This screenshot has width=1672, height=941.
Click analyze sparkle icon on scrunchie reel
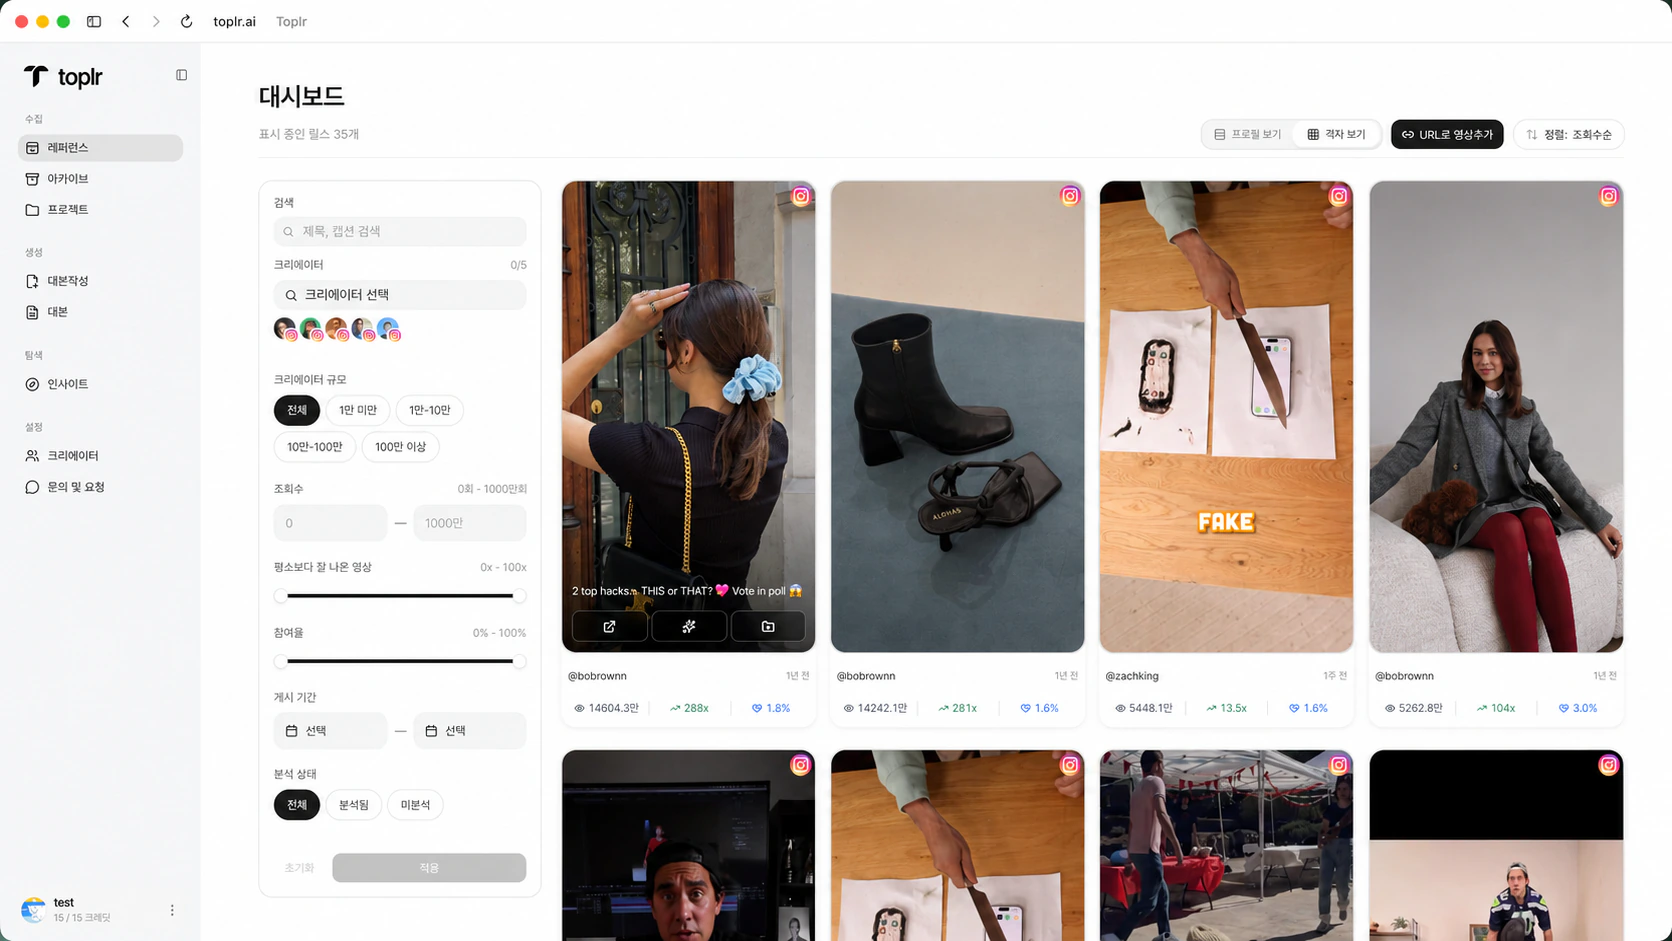point(689,627)
